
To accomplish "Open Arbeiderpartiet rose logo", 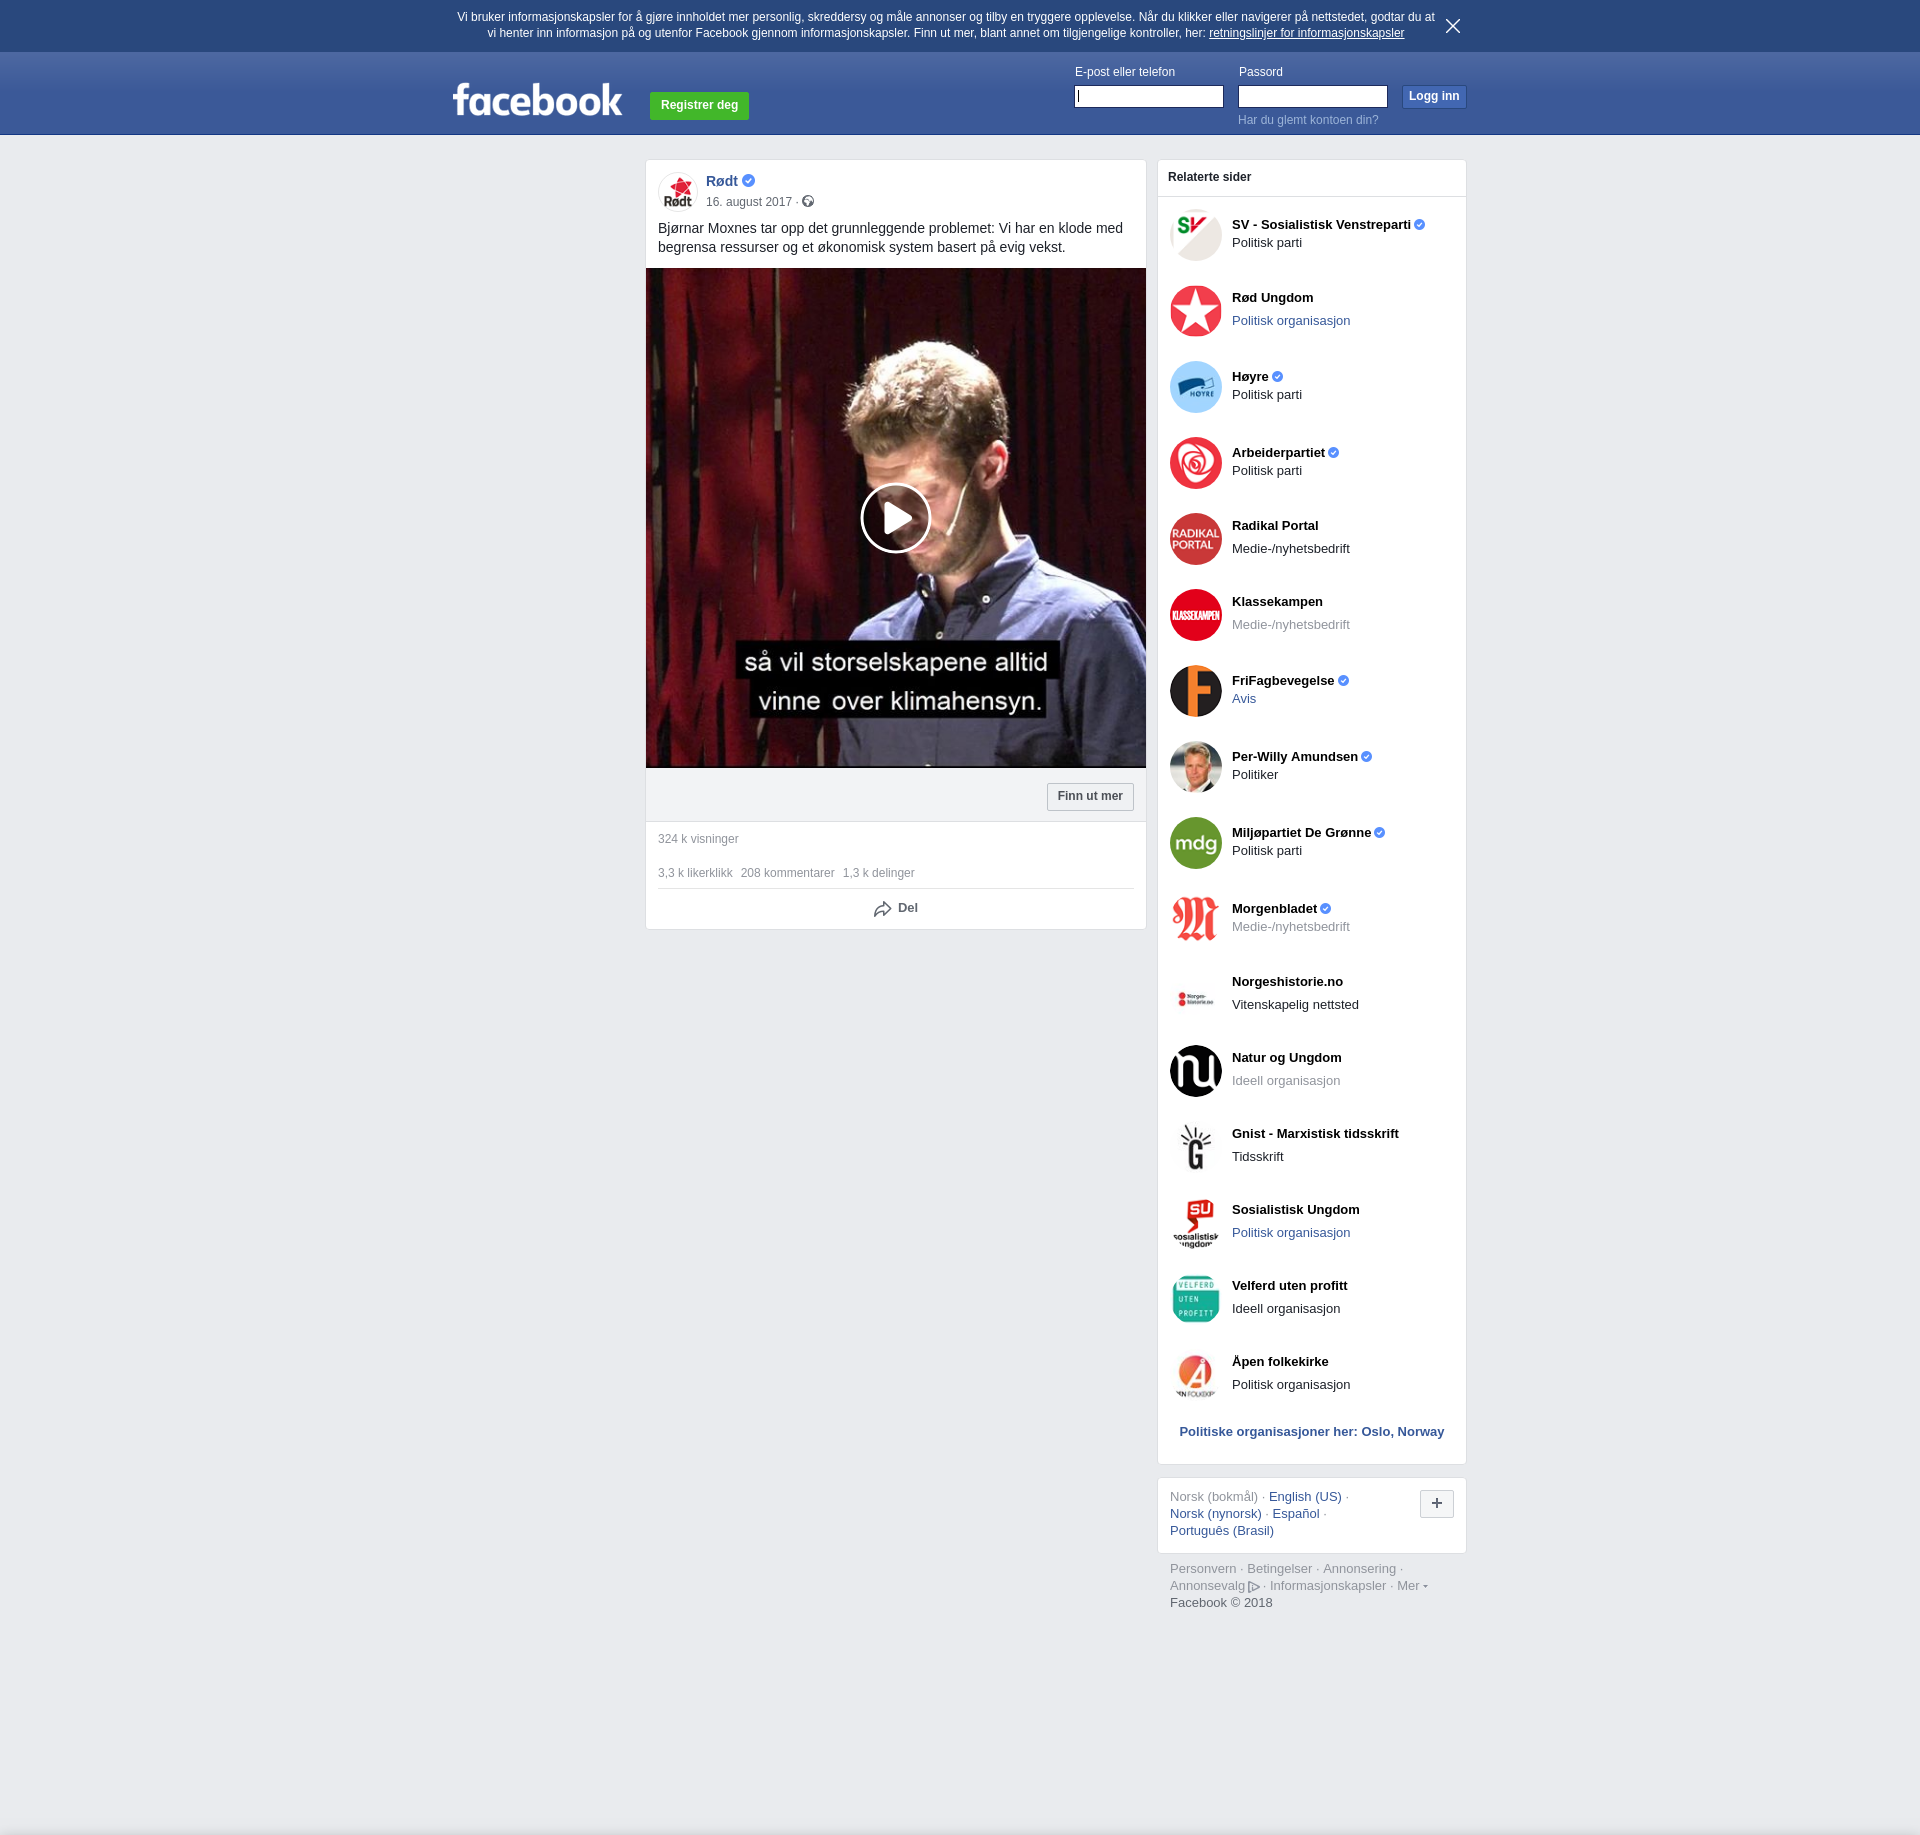I will pyautogui.click(x=1195, y=463).
